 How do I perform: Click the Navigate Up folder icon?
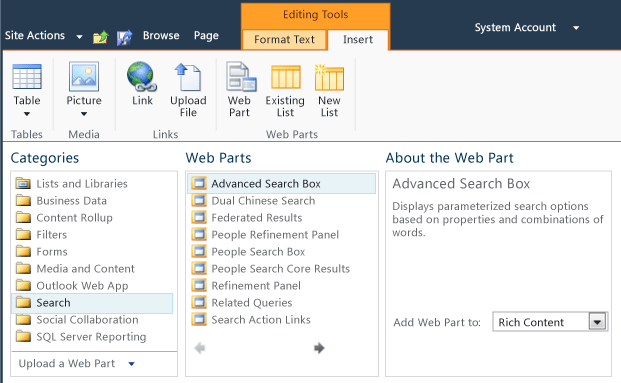coord(101,37)
